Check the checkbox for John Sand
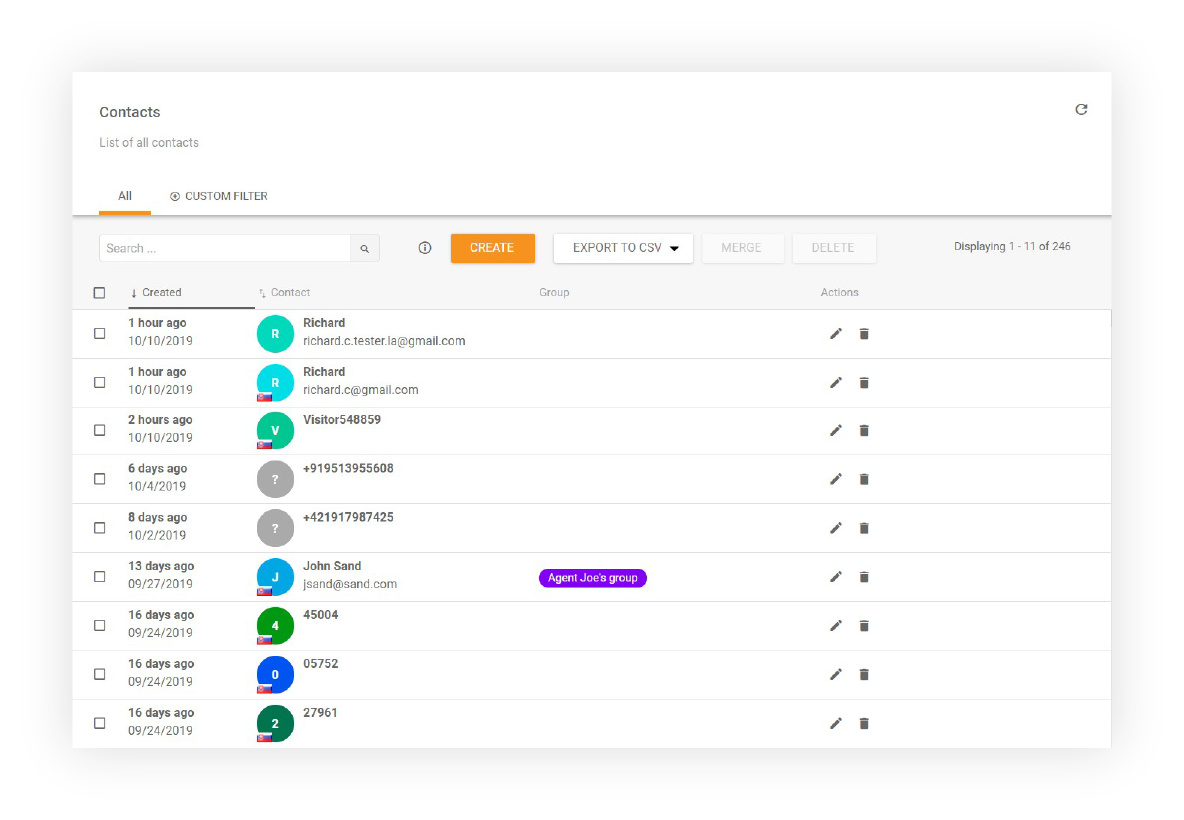 [99, 576]
